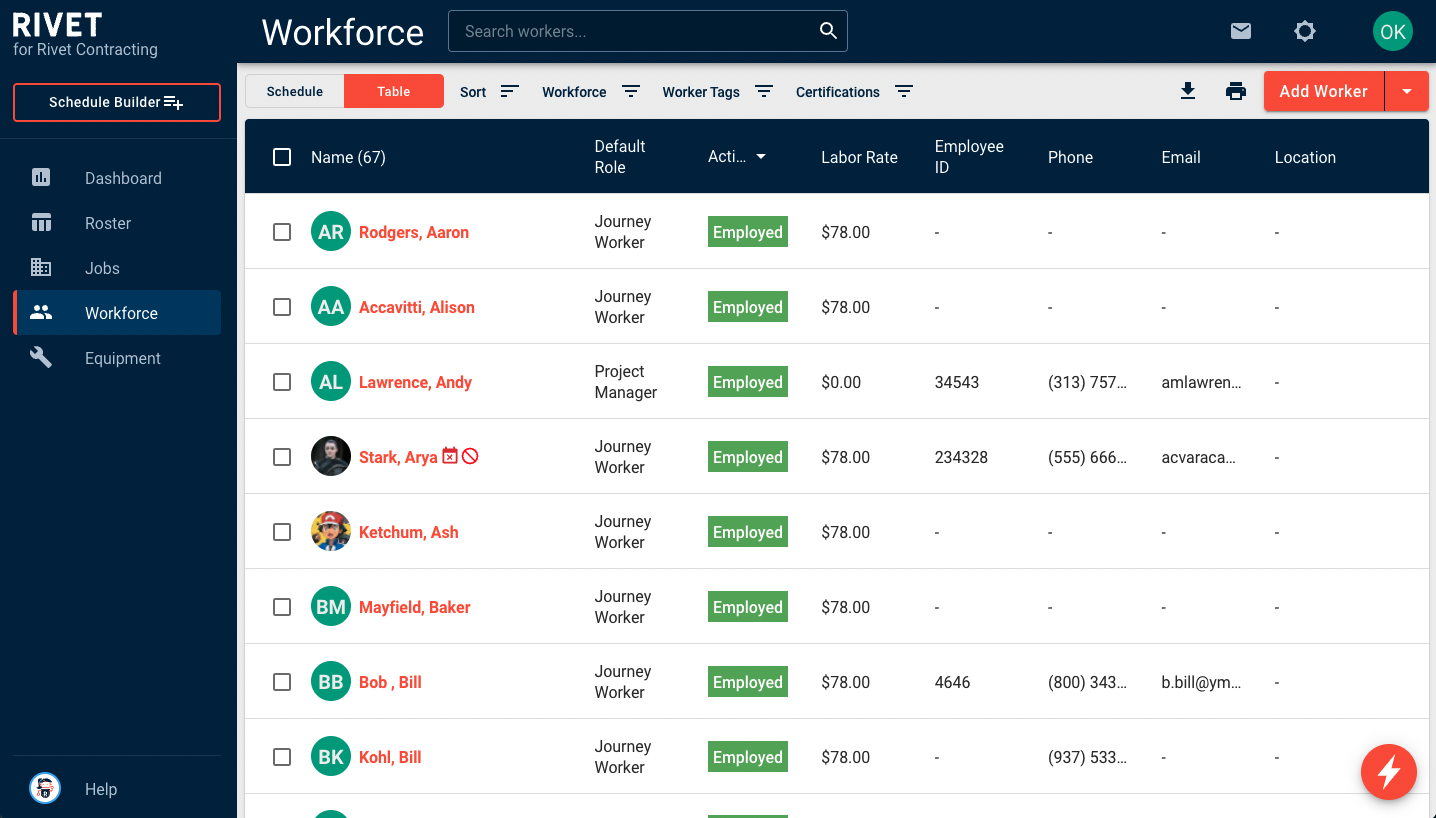Click Employee ID 234328 cell
The width and height of the screenshot is (1436, 818).
[961, 457]
